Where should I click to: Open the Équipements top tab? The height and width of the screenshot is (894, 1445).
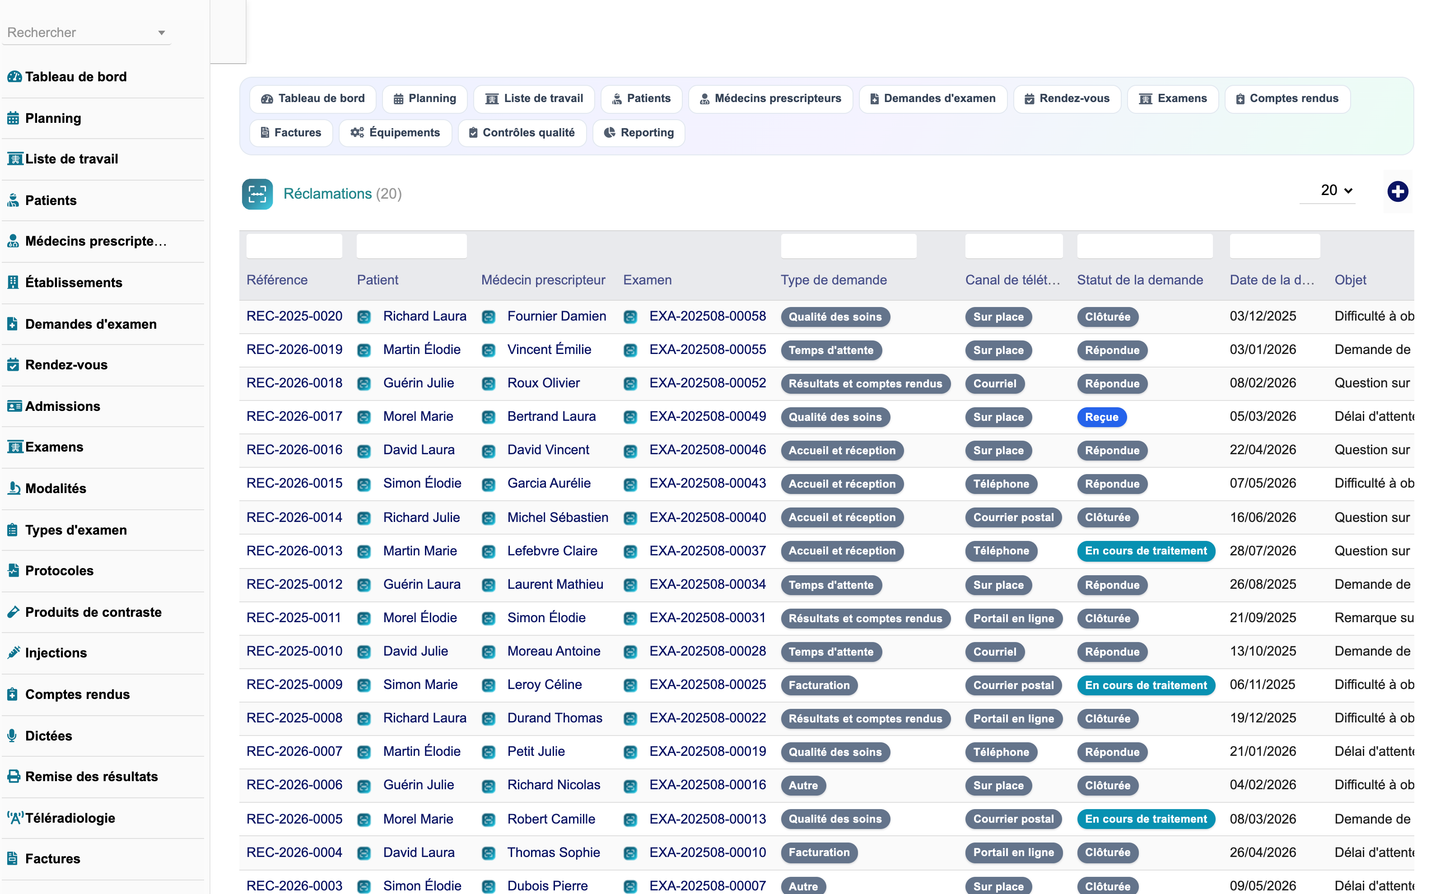pyautogui.click(x=395, y=133)
